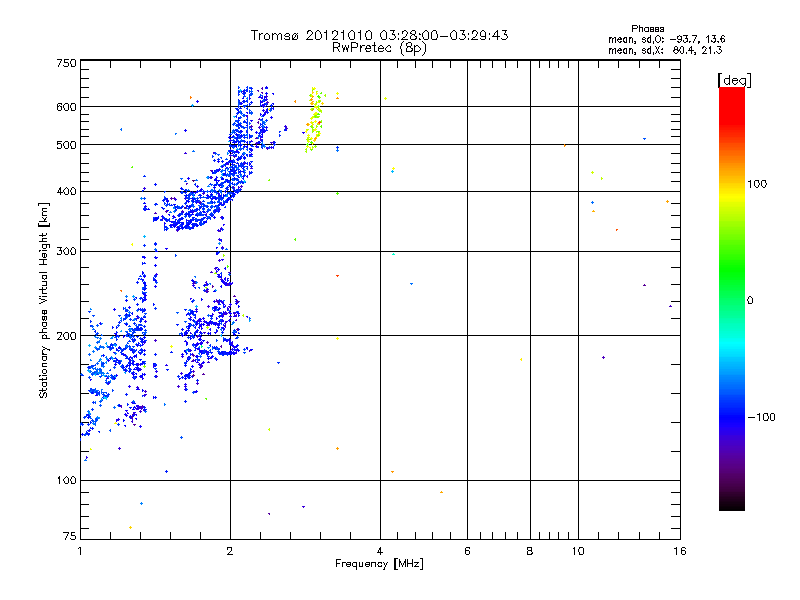800x600 pixels.
Task: Click the 'mean, sd,X: 80.4, 21.3' value
Action: tap(665, 50)
